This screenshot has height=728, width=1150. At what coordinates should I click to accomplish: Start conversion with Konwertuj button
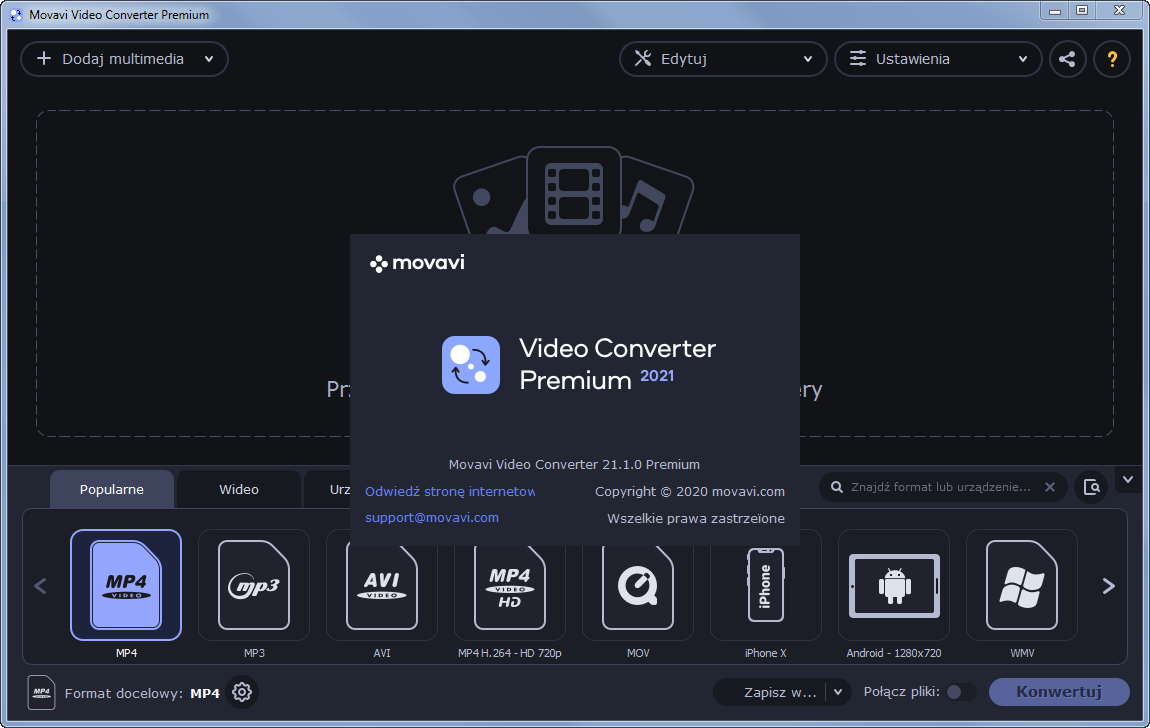[1059, 691]
